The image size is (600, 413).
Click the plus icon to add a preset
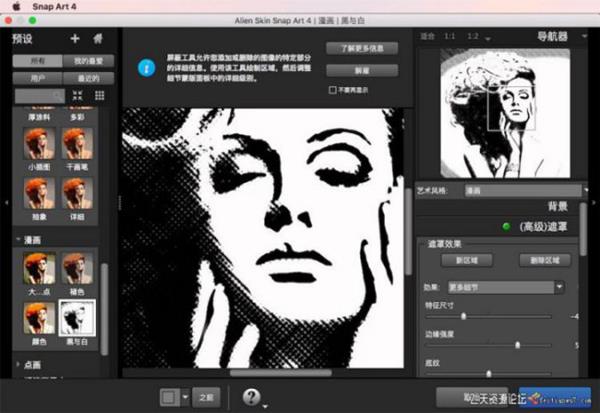click(x=74, y=38)
